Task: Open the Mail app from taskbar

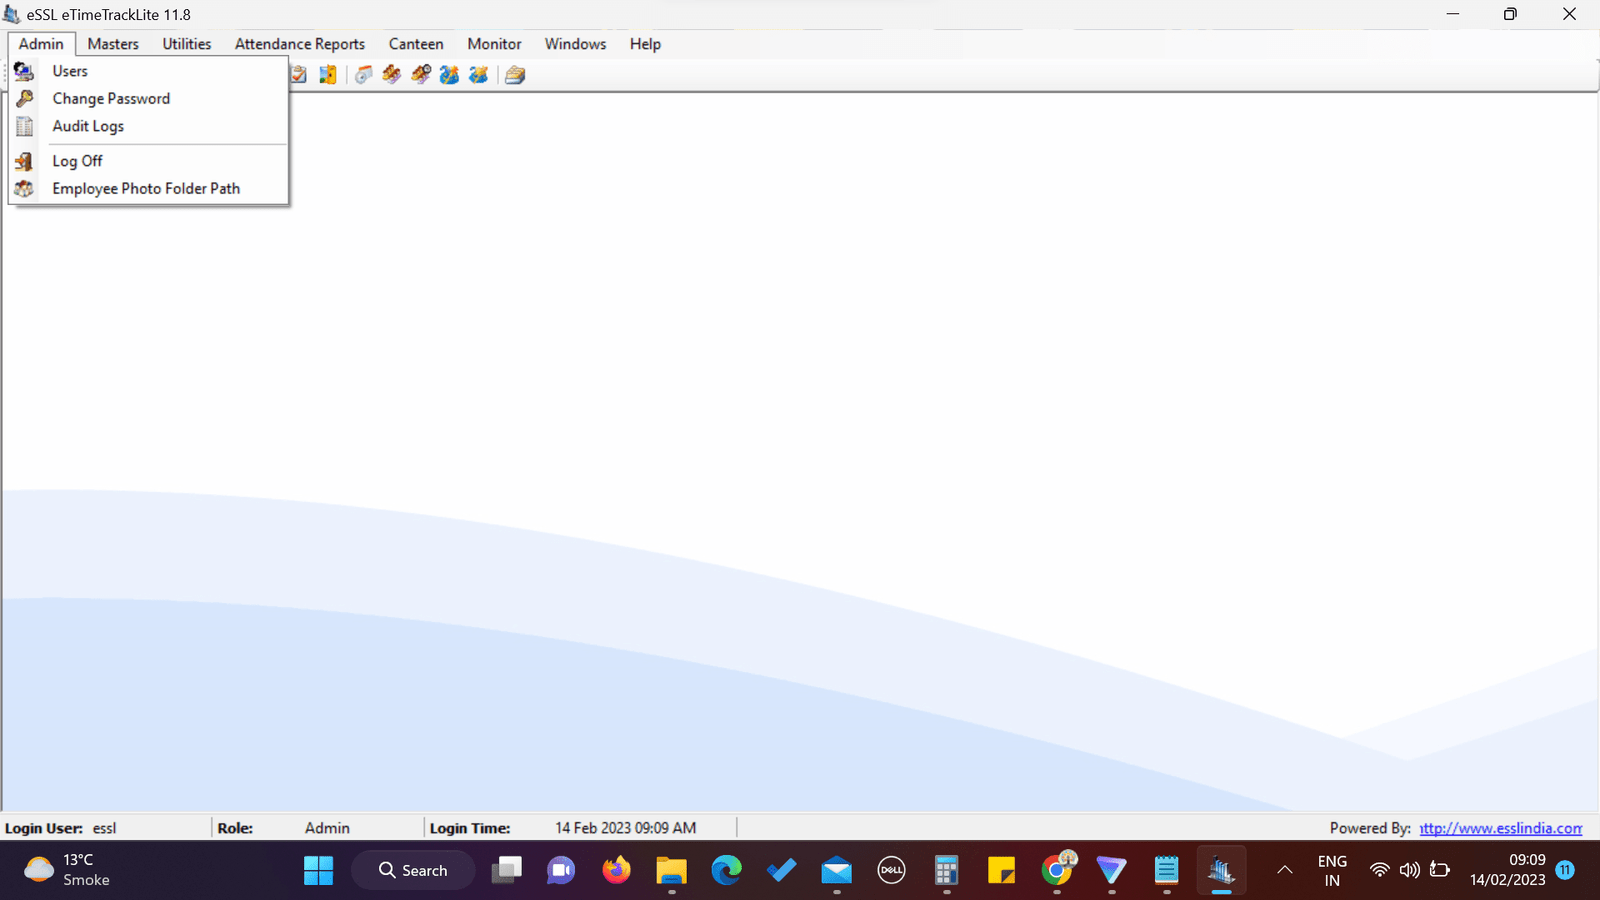Action: 836,870
